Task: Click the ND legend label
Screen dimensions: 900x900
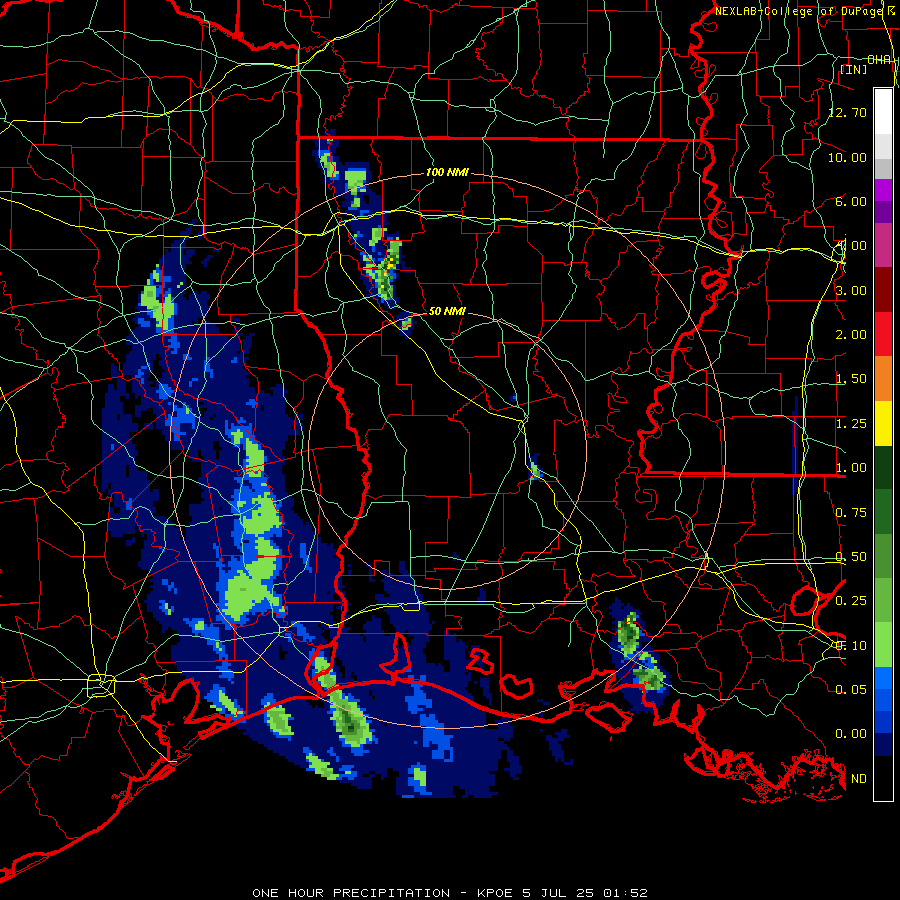Action: (x=859, y=779)
